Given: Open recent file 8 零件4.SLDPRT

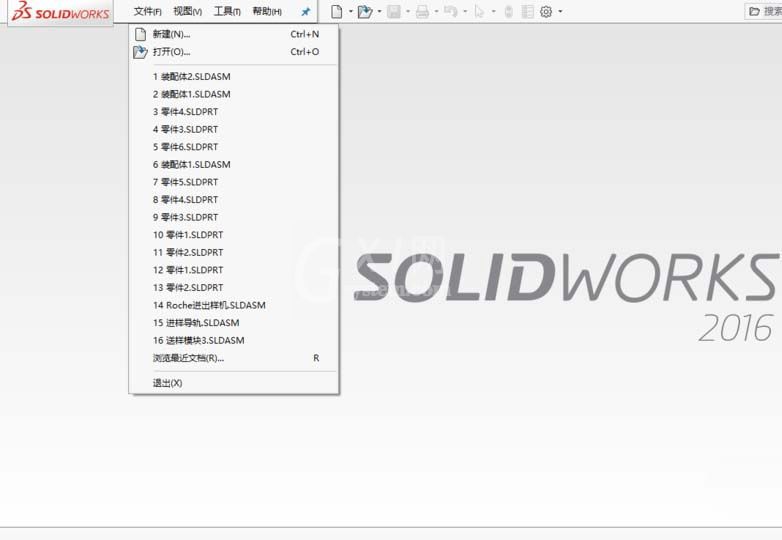Looking at the screenshot, I should pos(234,199).
